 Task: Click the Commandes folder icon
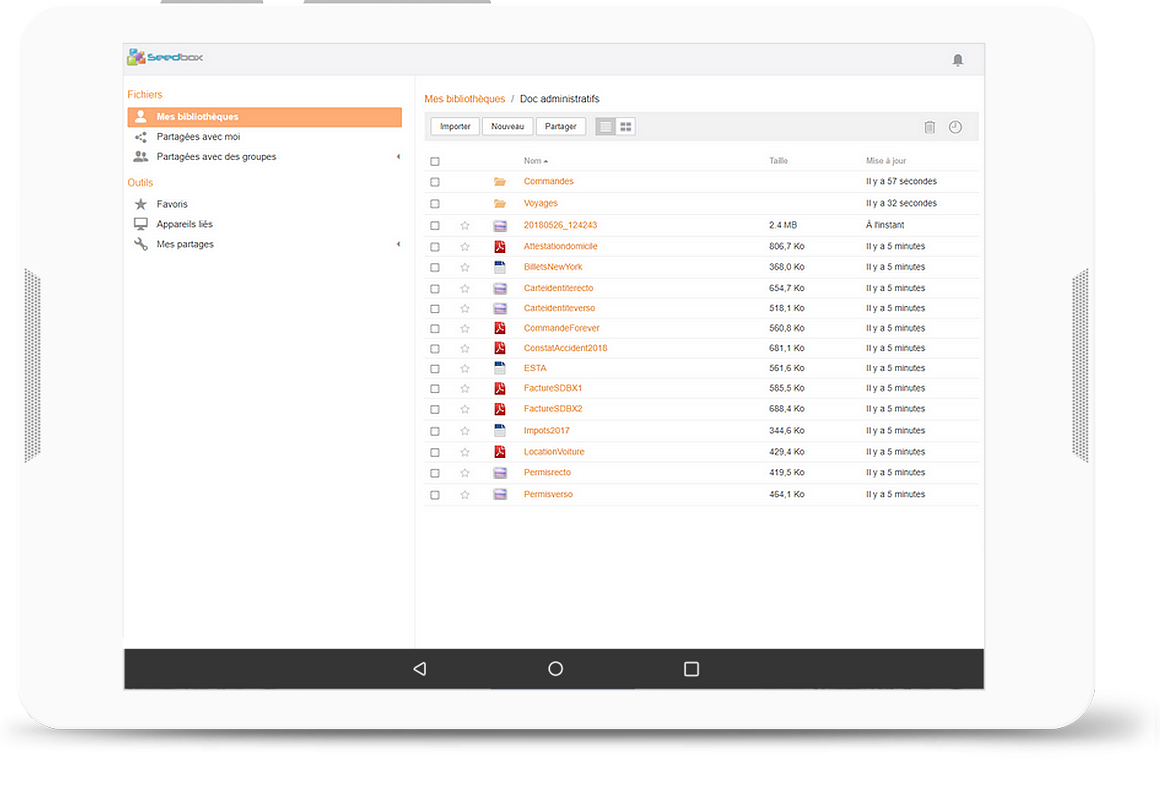coord(500,182)
